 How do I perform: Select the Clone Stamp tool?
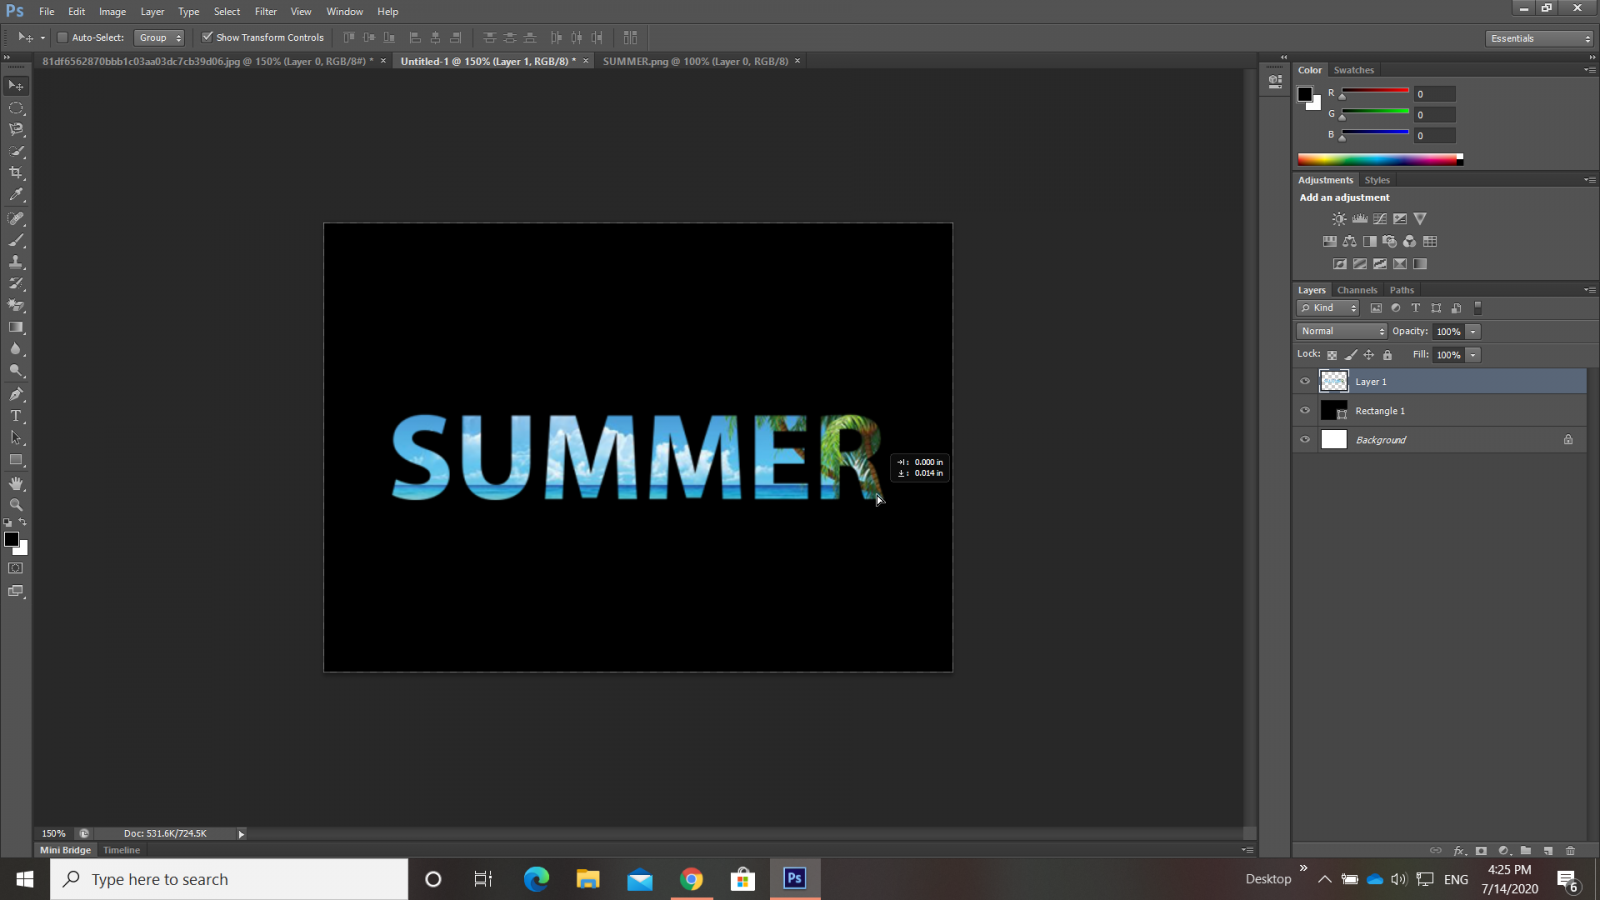[16, 262]
